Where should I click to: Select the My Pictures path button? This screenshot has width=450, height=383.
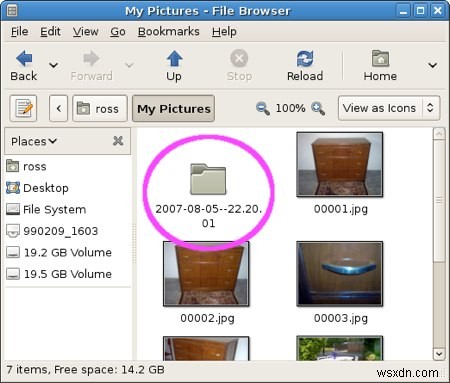coord(173,108)
